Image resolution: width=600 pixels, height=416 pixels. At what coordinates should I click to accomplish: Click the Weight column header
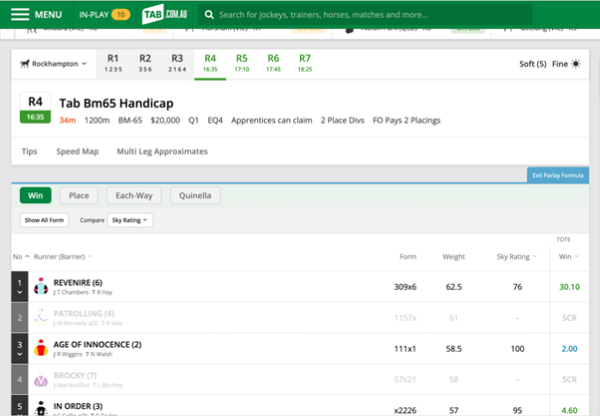point(454,256)
